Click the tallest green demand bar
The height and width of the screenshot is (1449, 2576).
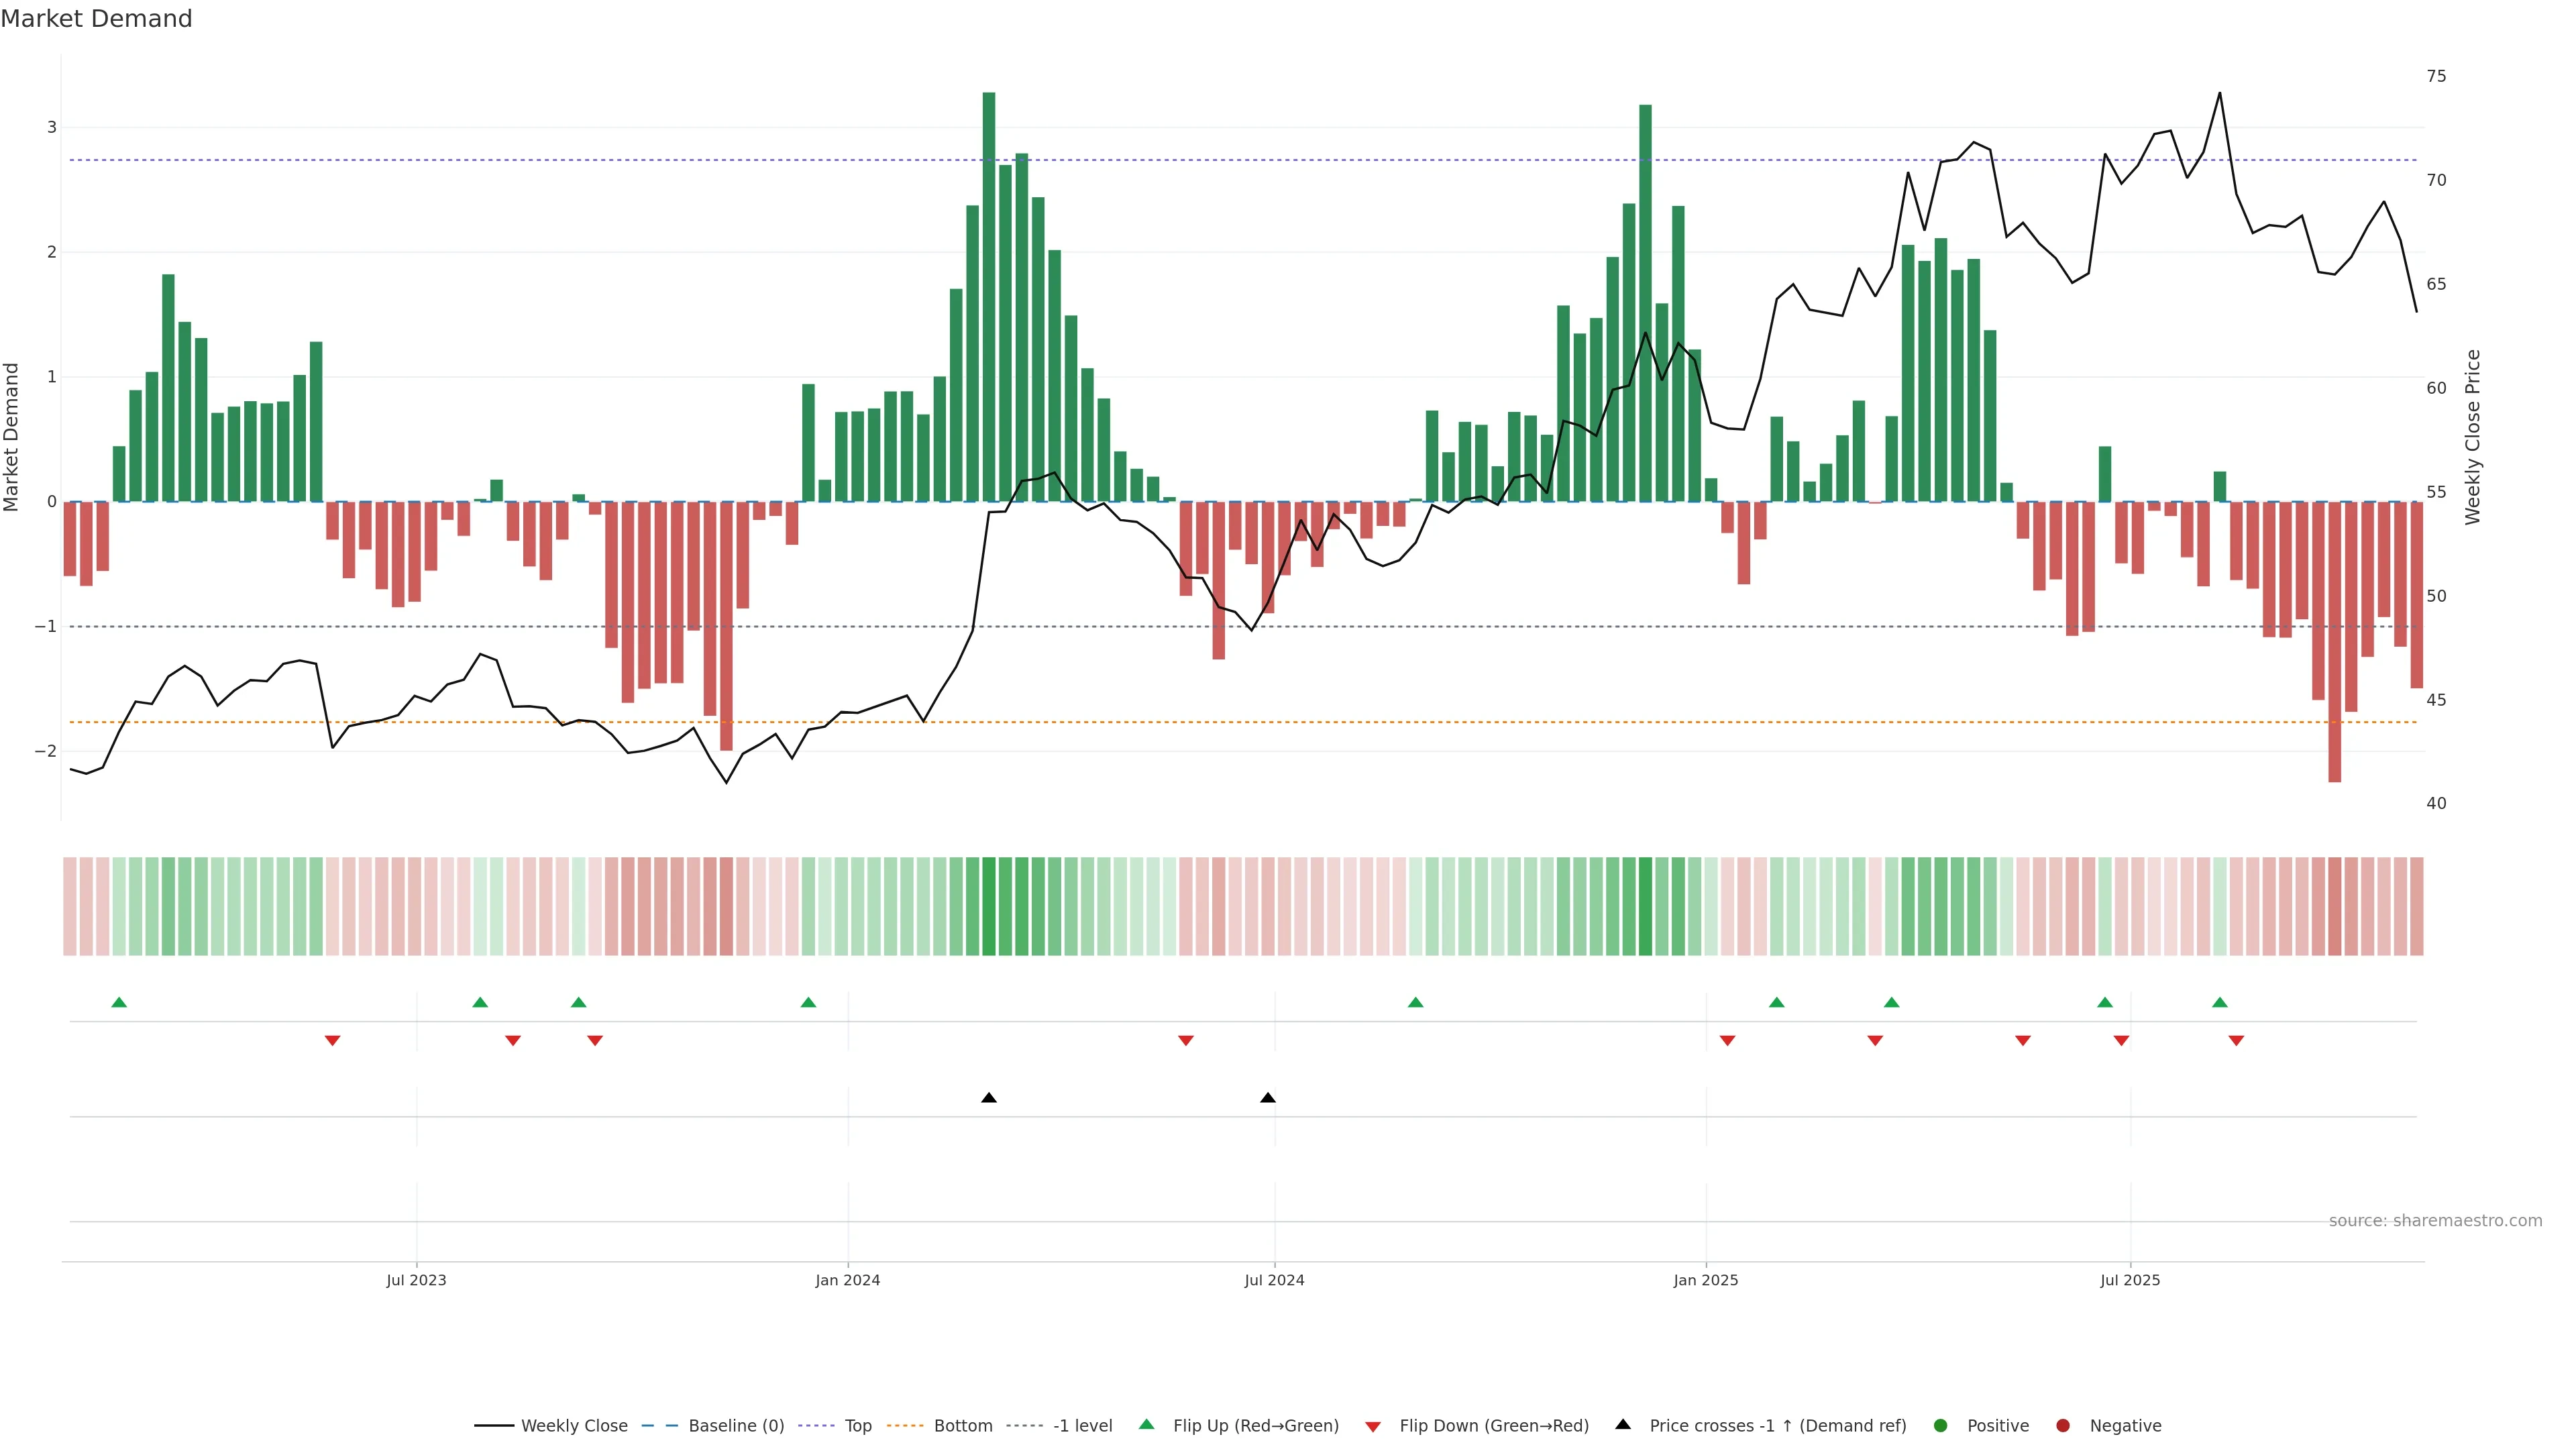tap(989, 300)
